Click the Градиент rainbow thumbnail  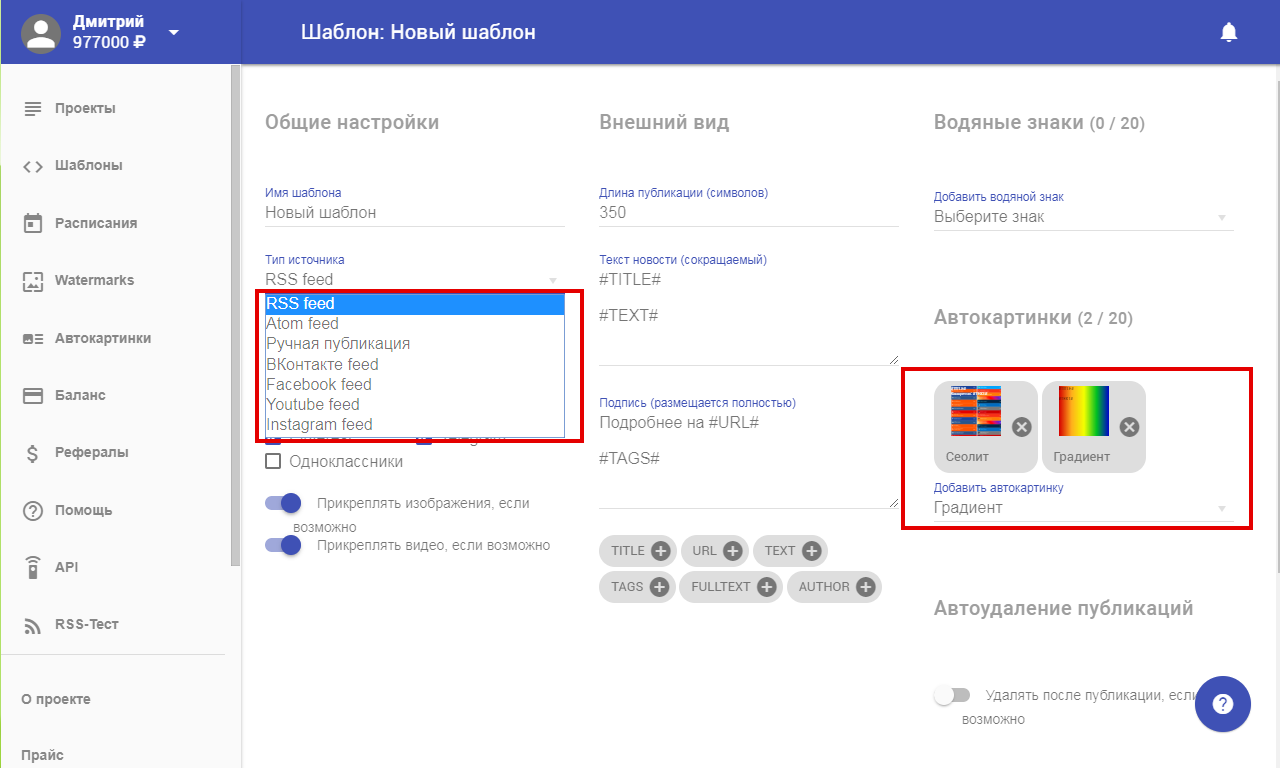click(x=1084, y=411)
